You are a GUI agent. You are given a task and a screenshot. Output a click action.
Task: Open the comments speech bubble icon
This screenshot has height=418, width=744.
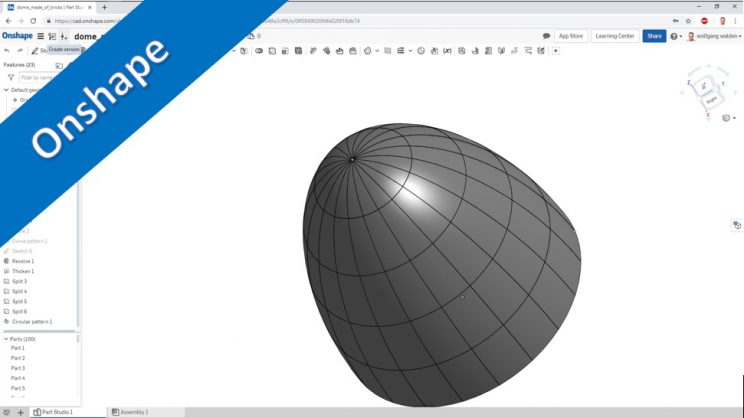pyautogui.click(x=546, y=36)
